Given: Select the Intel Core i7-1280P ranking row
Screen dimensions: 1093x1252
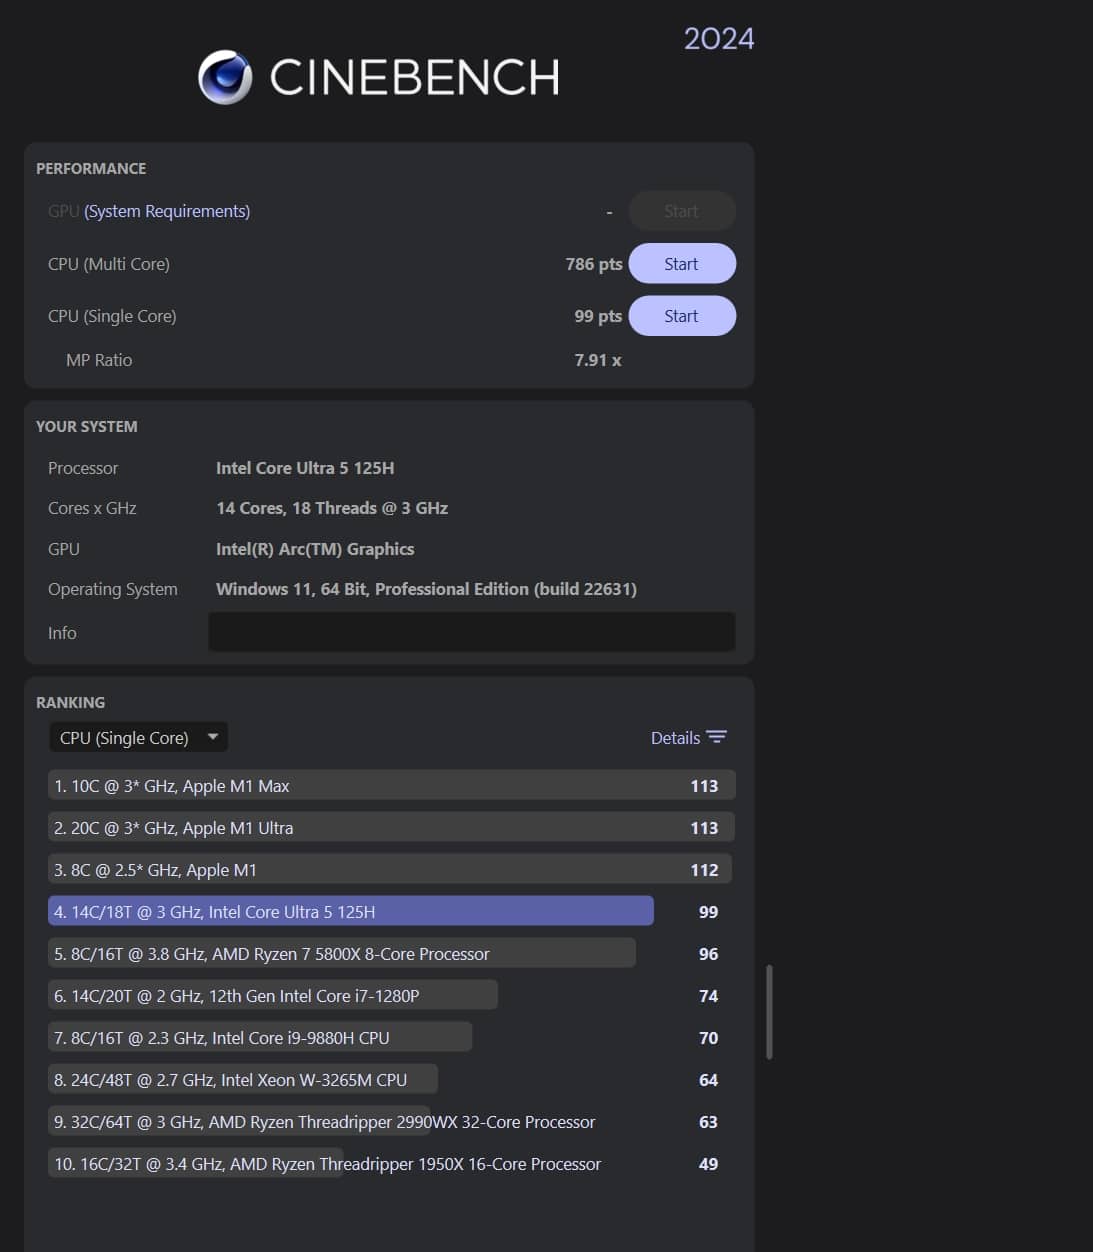Looking at the screenshot, I should click(272, 996).
